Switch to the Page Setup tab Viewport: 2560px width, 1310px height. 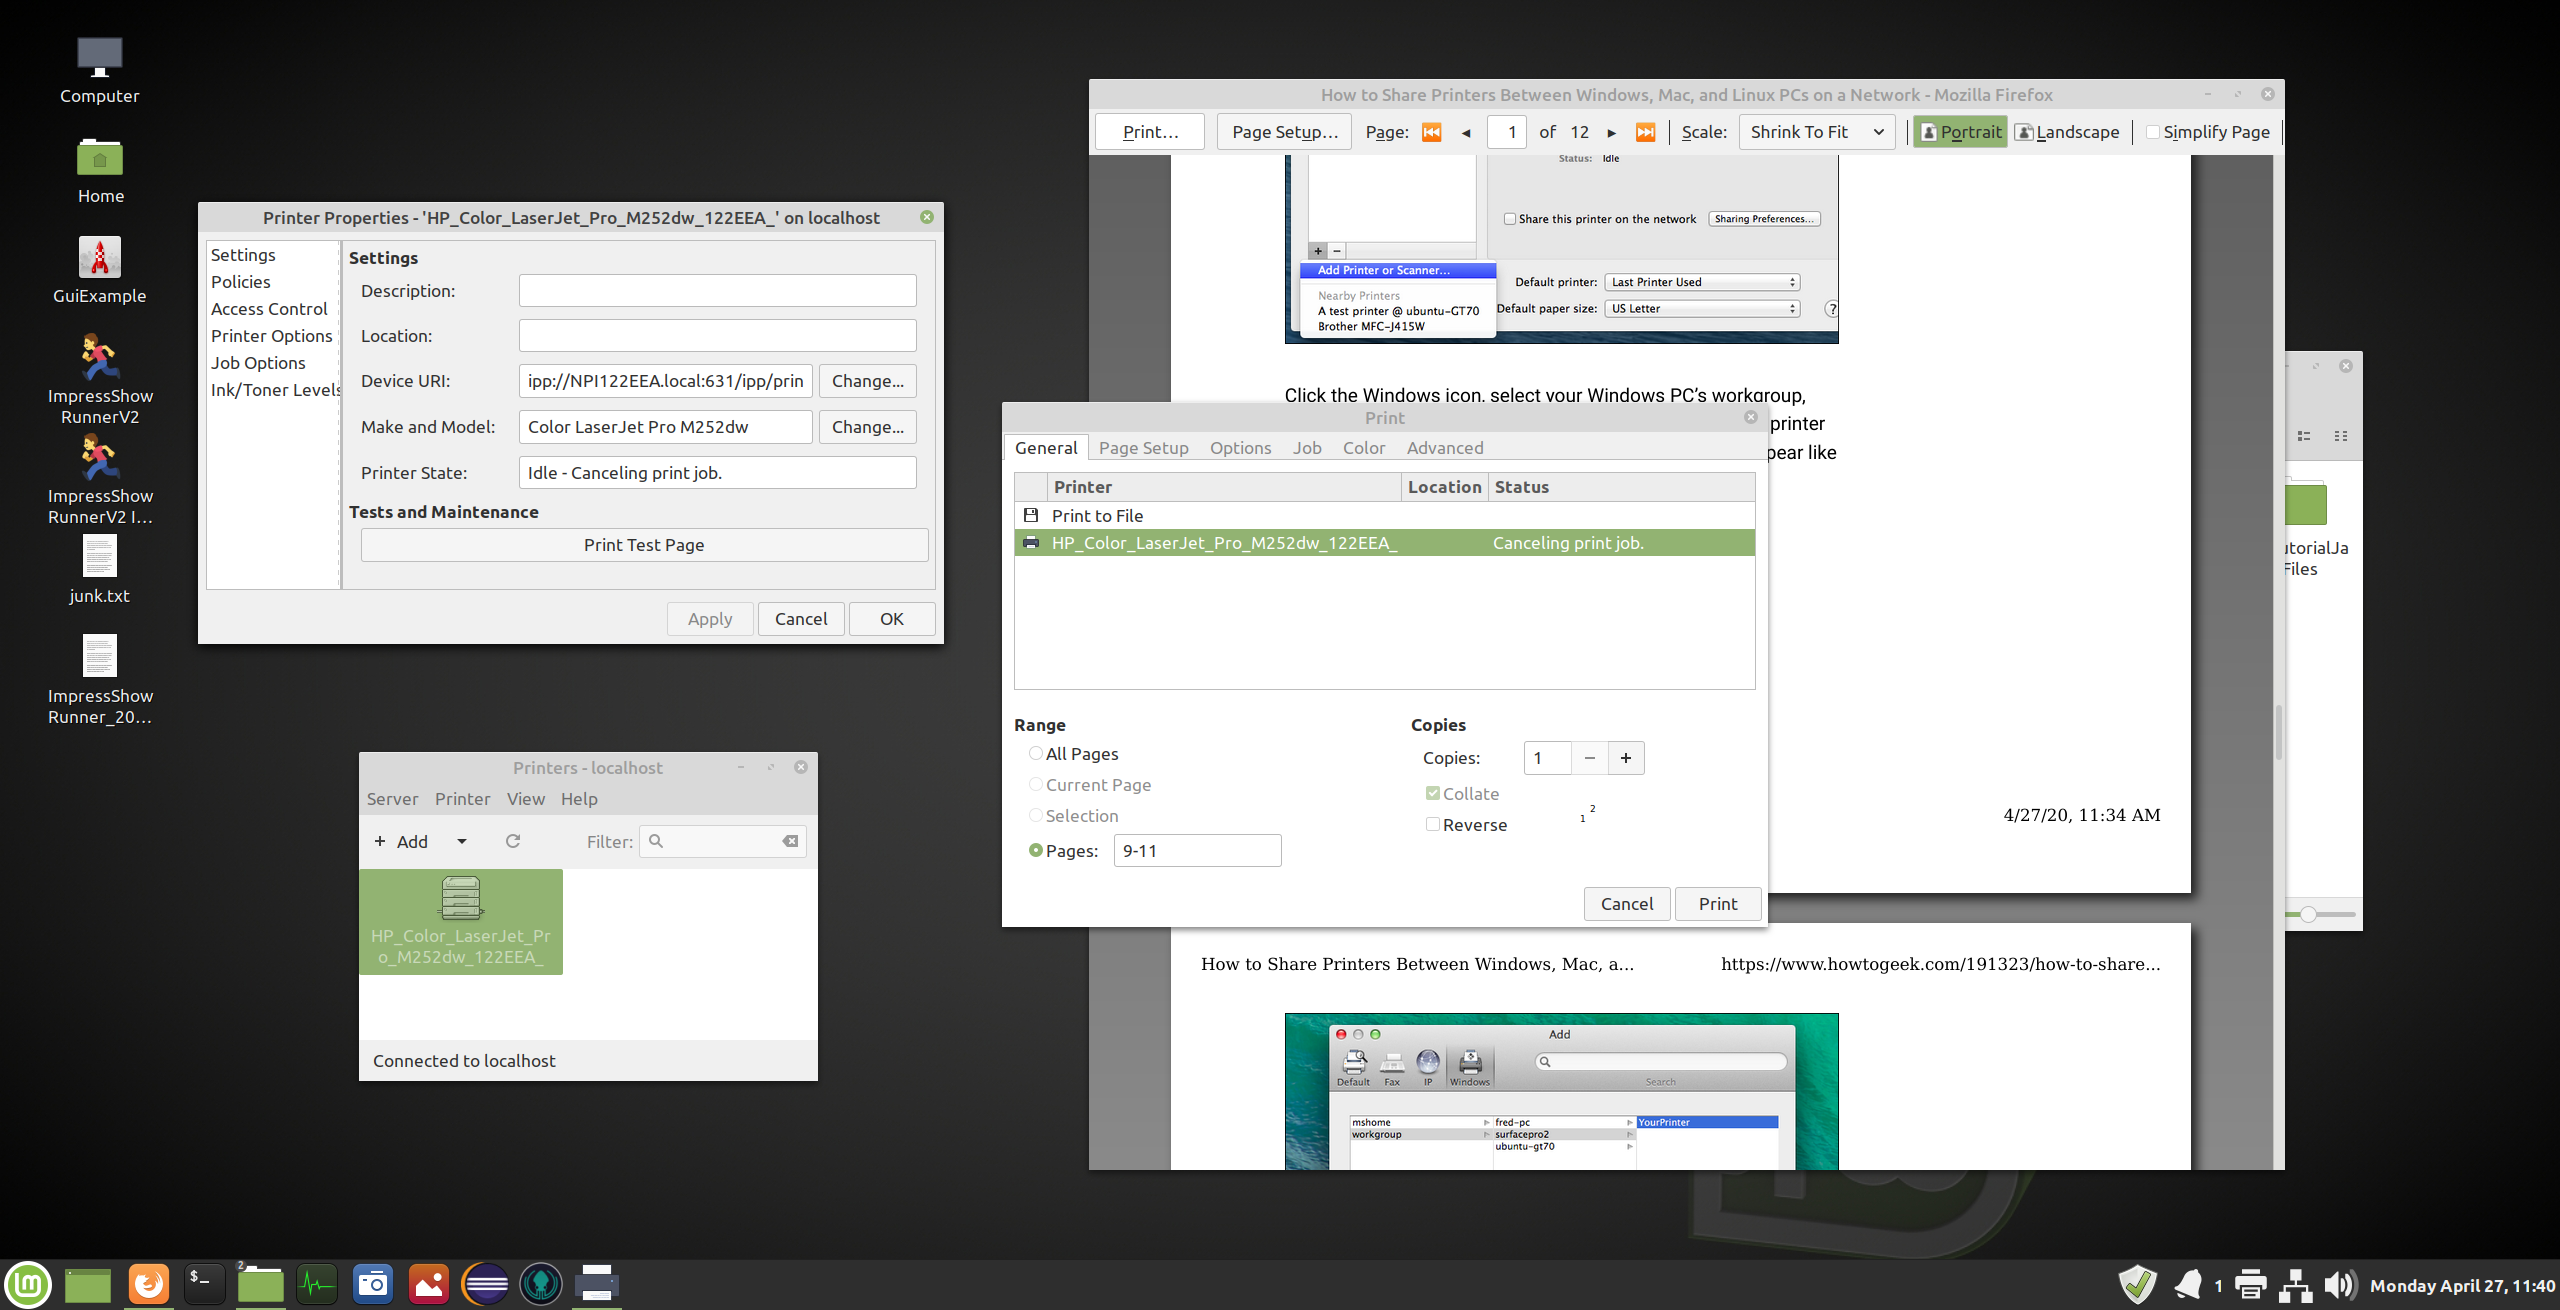[1143, 448]
